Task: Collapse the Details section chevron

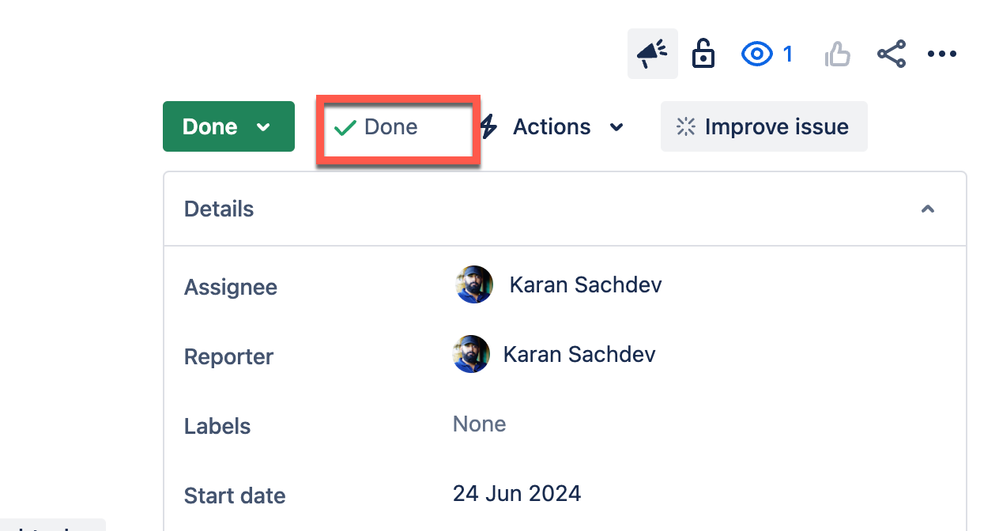Action: pyautogui.click(x=928, y=209)
